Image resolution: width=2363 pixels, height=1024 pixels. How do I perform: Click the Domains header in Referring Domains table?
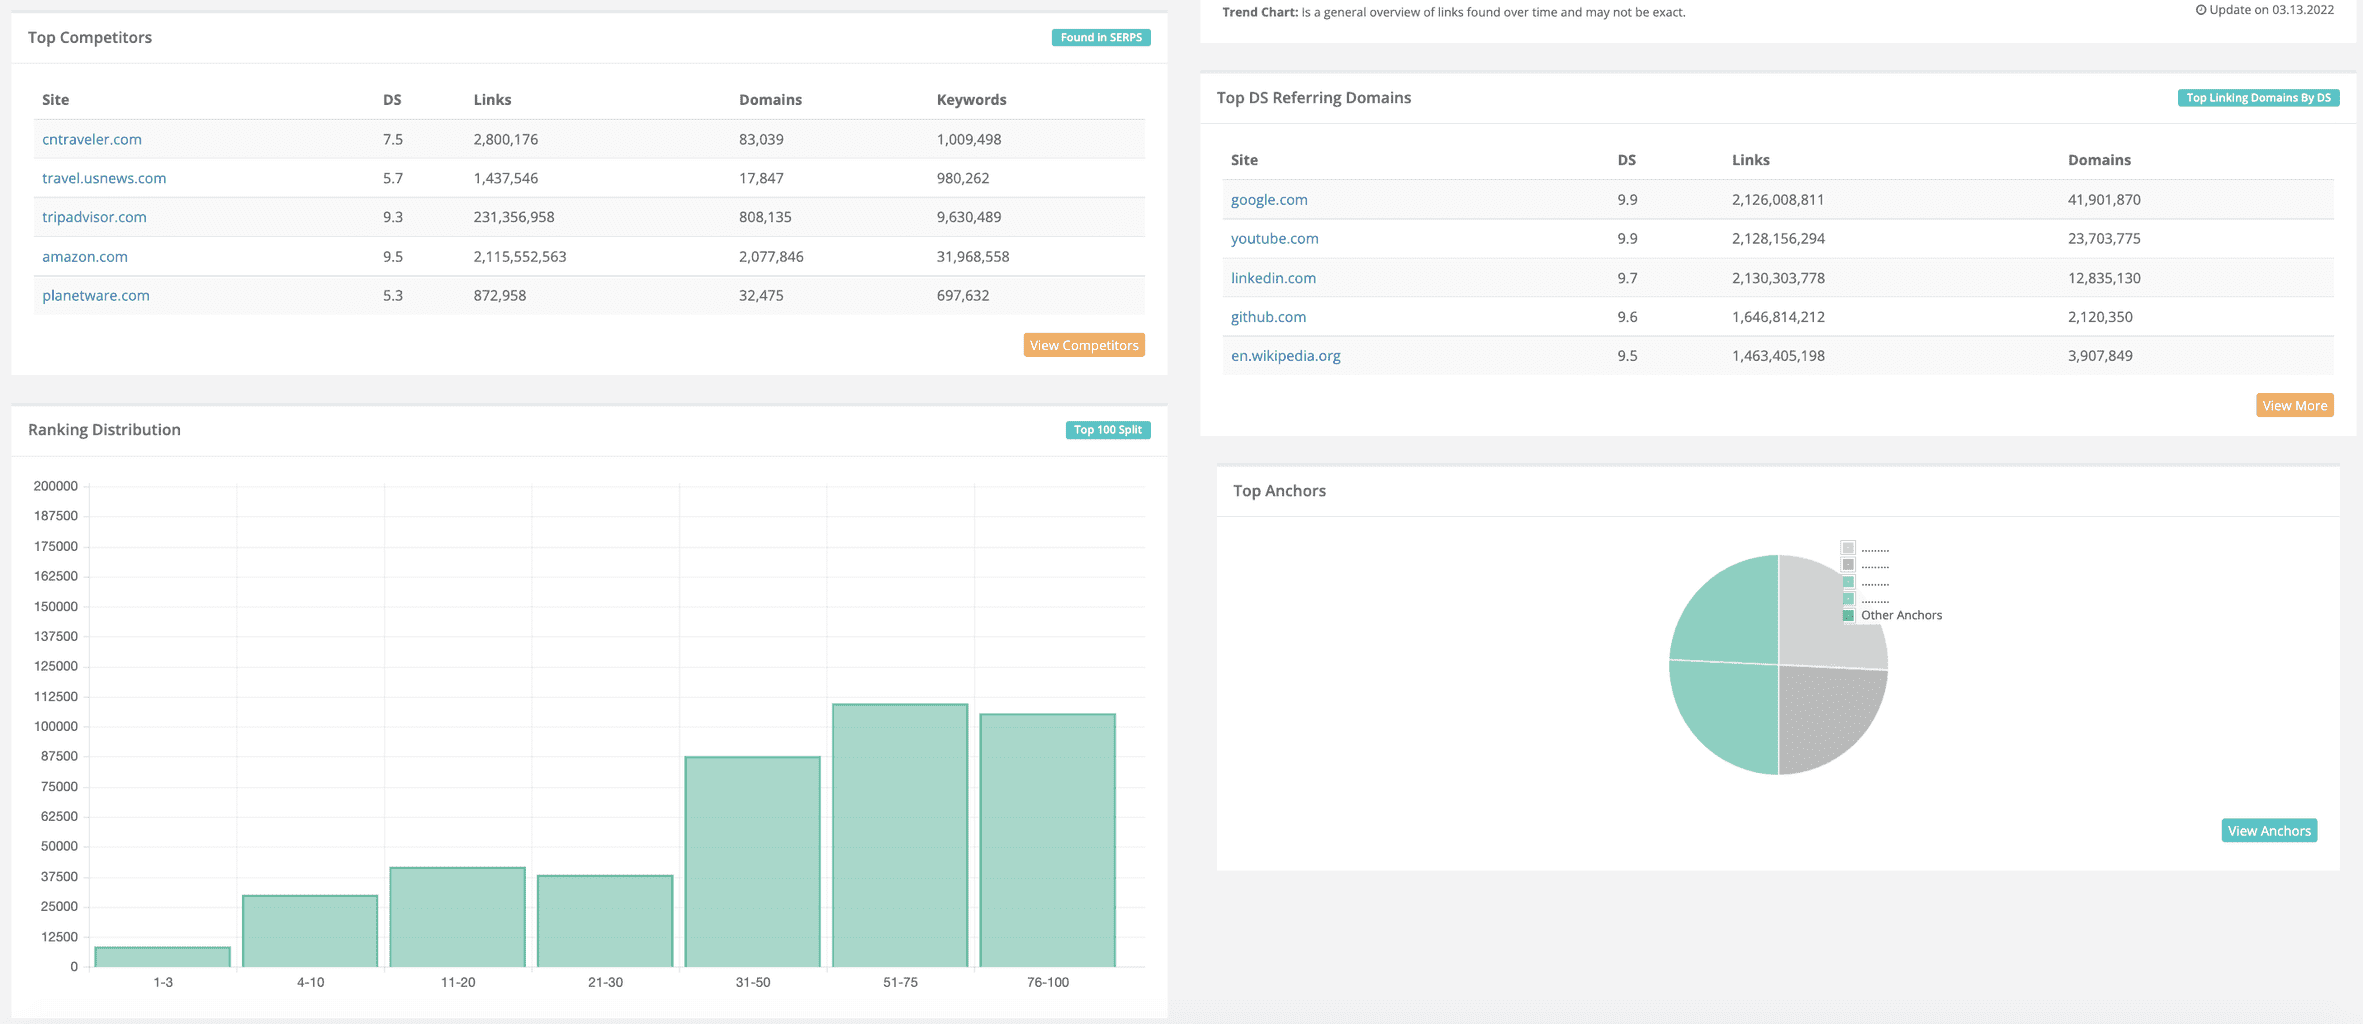(2099, 160)
